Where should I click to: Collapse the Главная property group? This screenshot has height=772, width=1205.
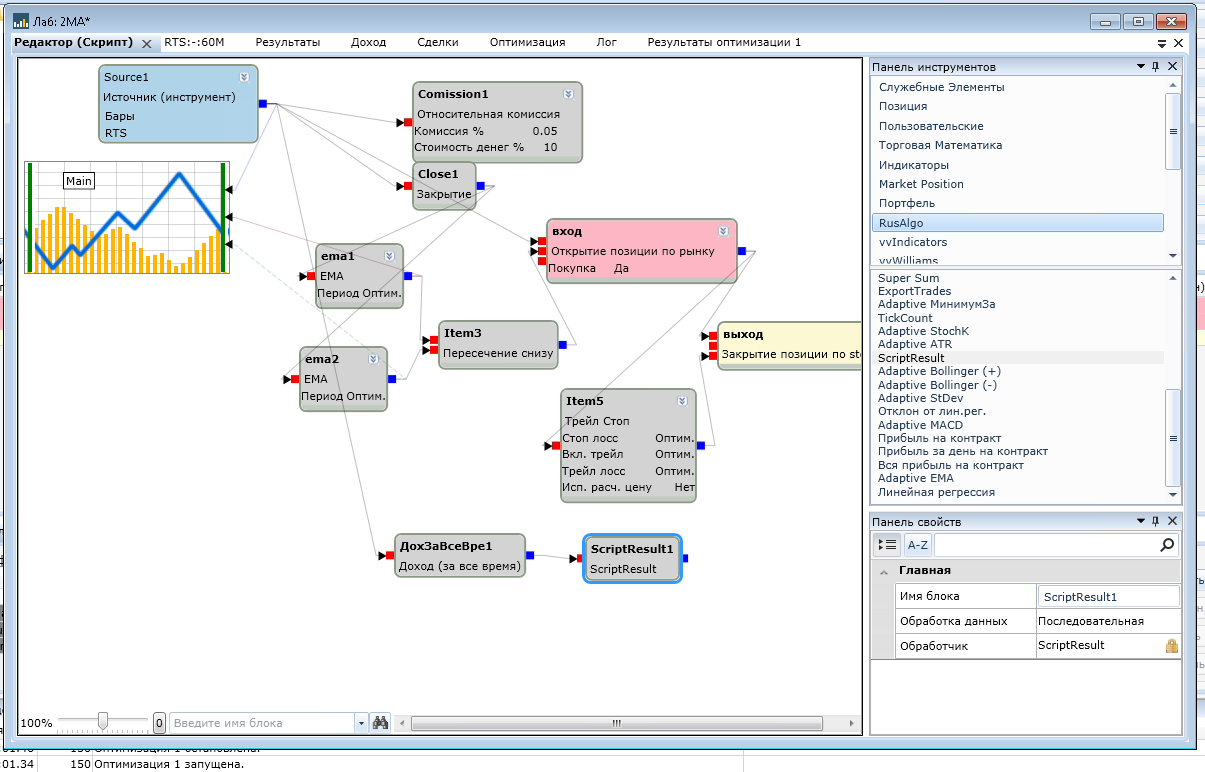coord(884,571)
